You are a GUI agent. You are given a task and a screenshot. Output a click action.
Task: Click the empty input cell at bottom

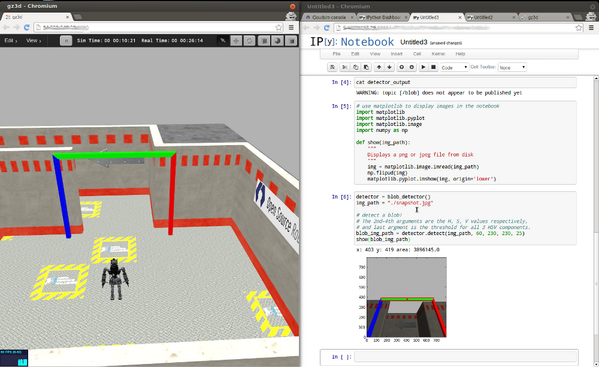pos(465,357)
